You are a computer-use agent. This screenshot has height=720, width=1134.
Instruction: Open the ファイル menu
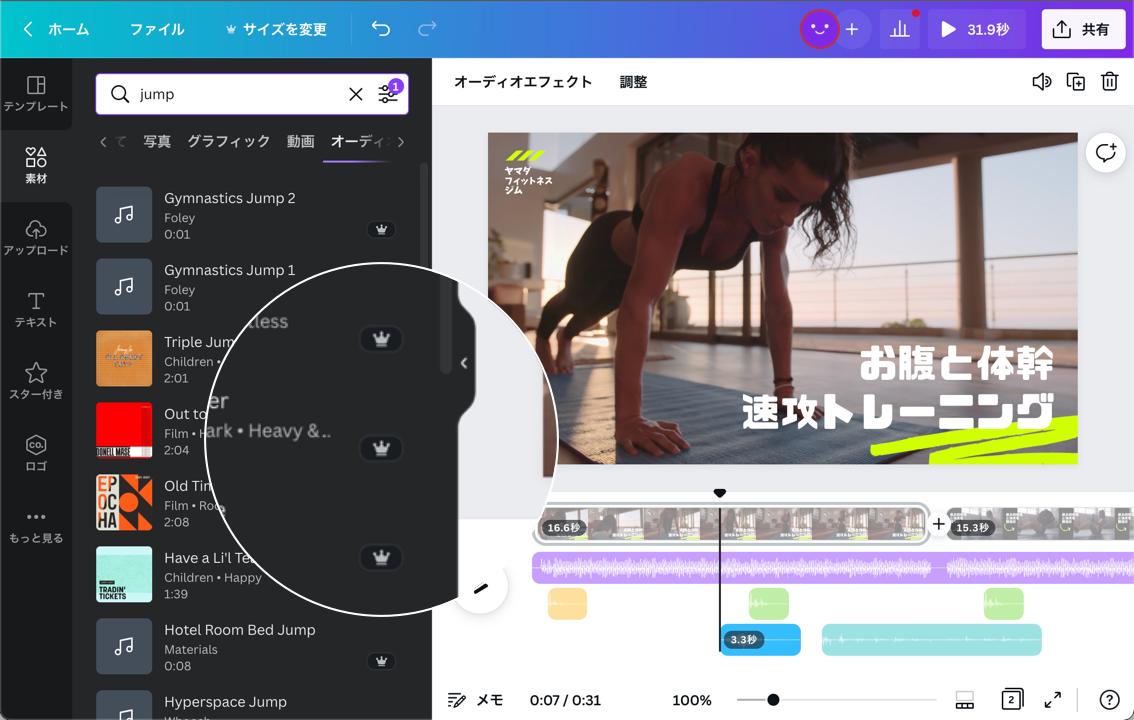point(157,29)
